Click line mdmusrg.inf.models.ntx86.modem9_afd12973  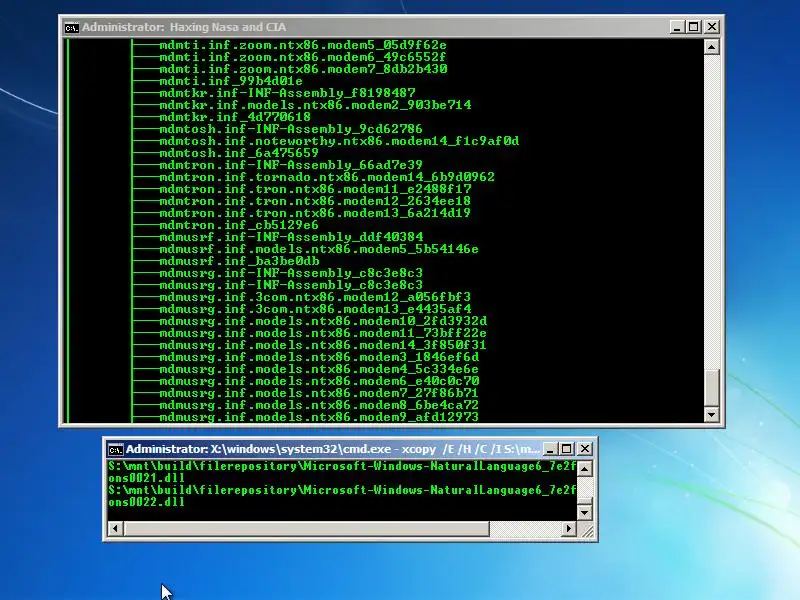(x=319, y=417)
